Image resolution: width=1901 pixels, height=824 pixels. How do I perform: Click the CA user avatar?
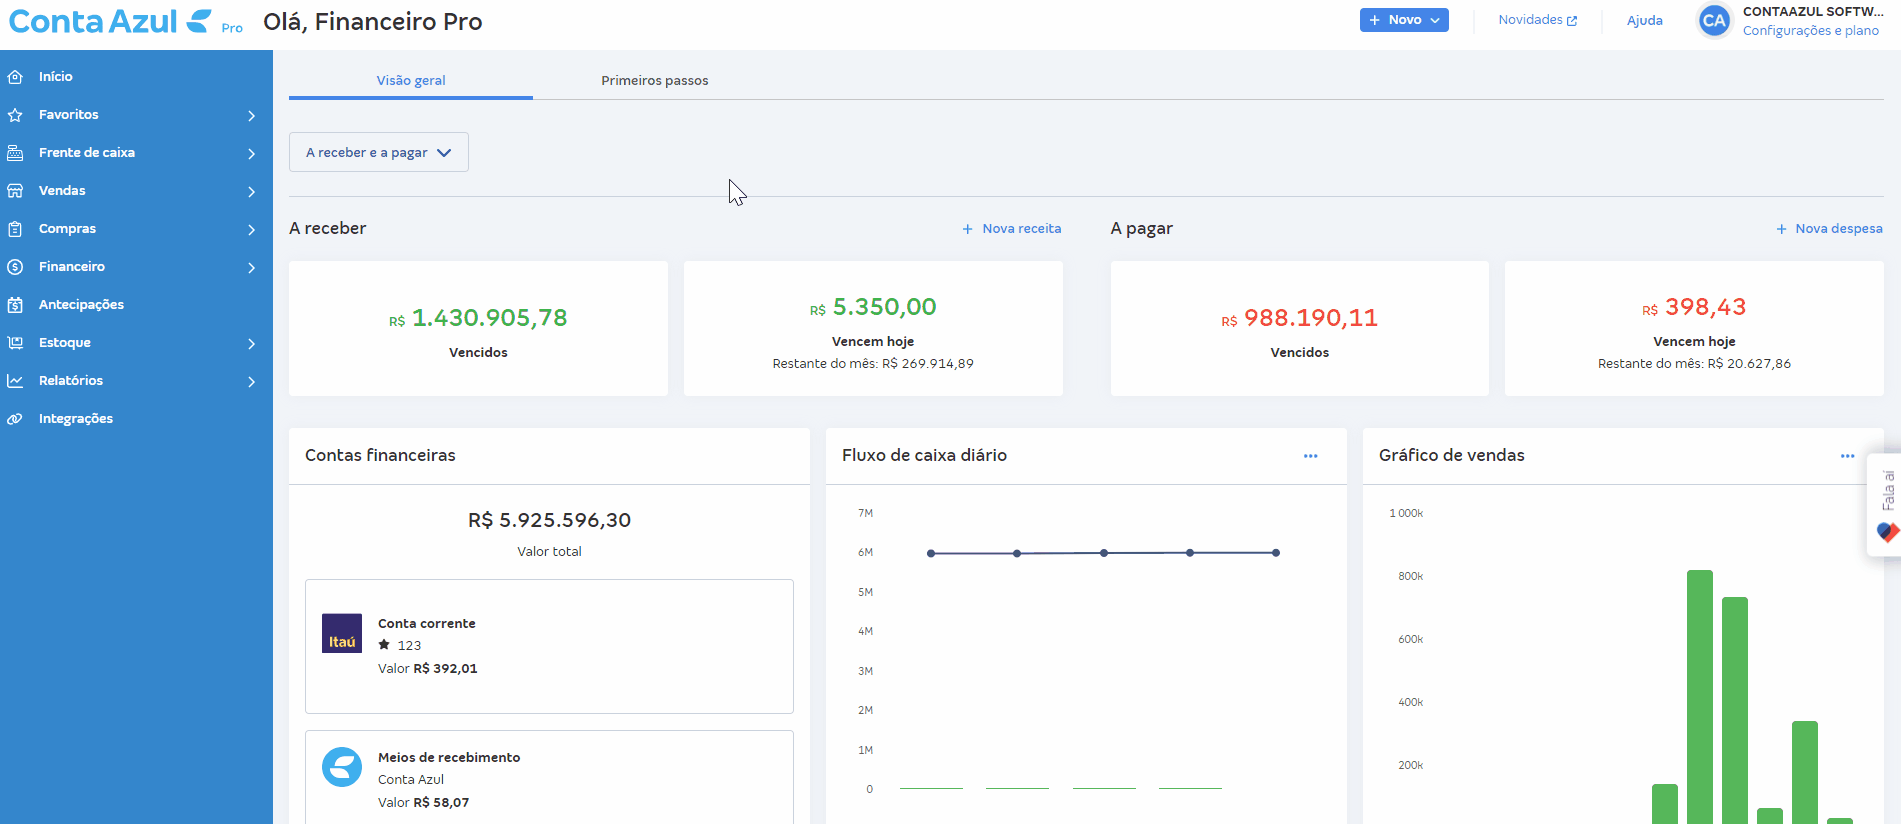coord(1714,20)
